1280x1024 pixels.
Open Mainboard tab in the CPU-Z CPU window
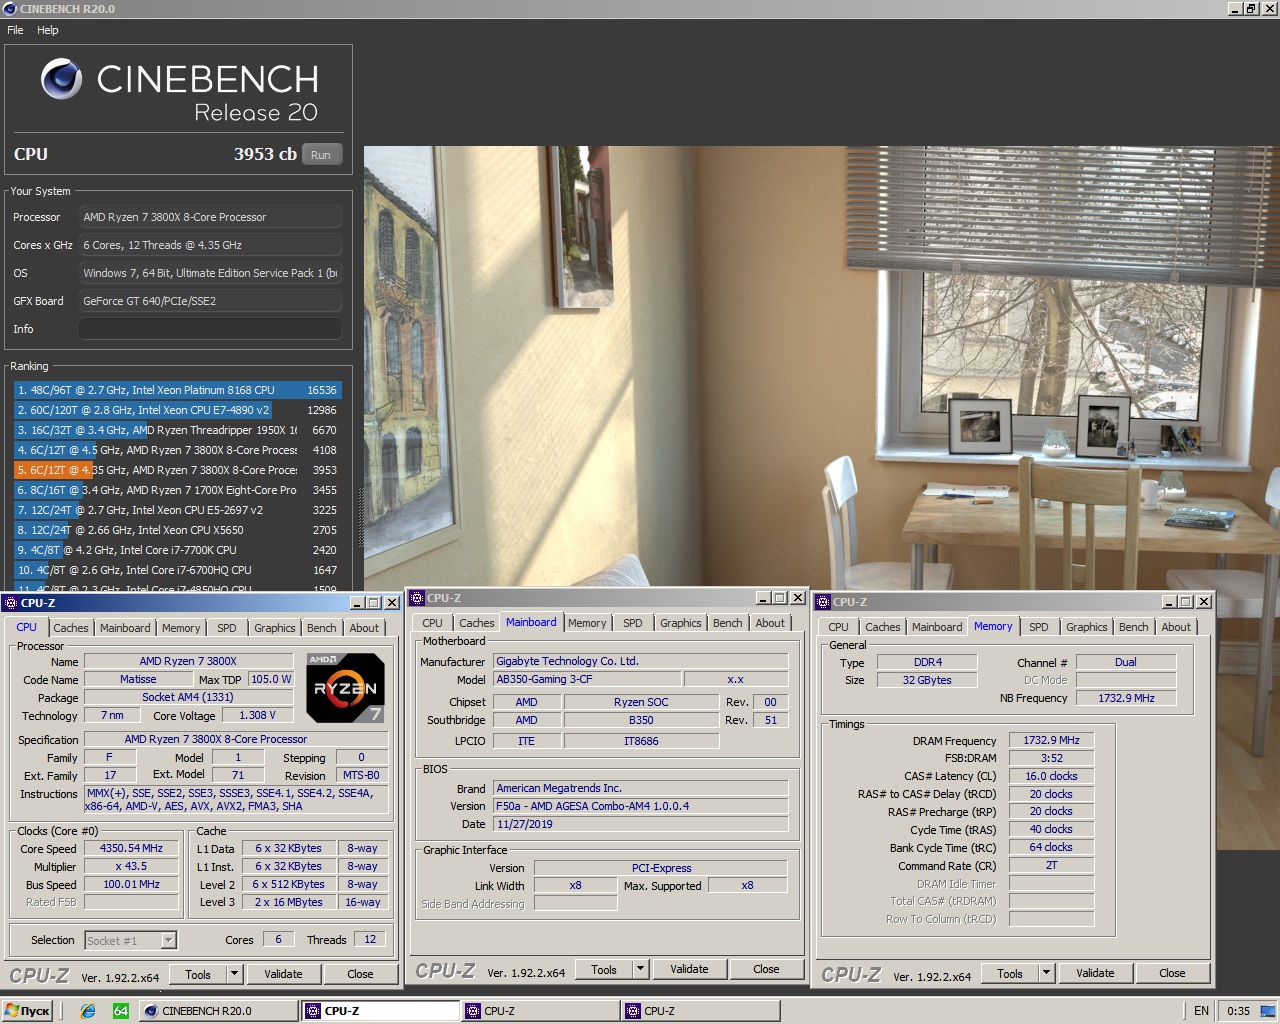(125, 628)
